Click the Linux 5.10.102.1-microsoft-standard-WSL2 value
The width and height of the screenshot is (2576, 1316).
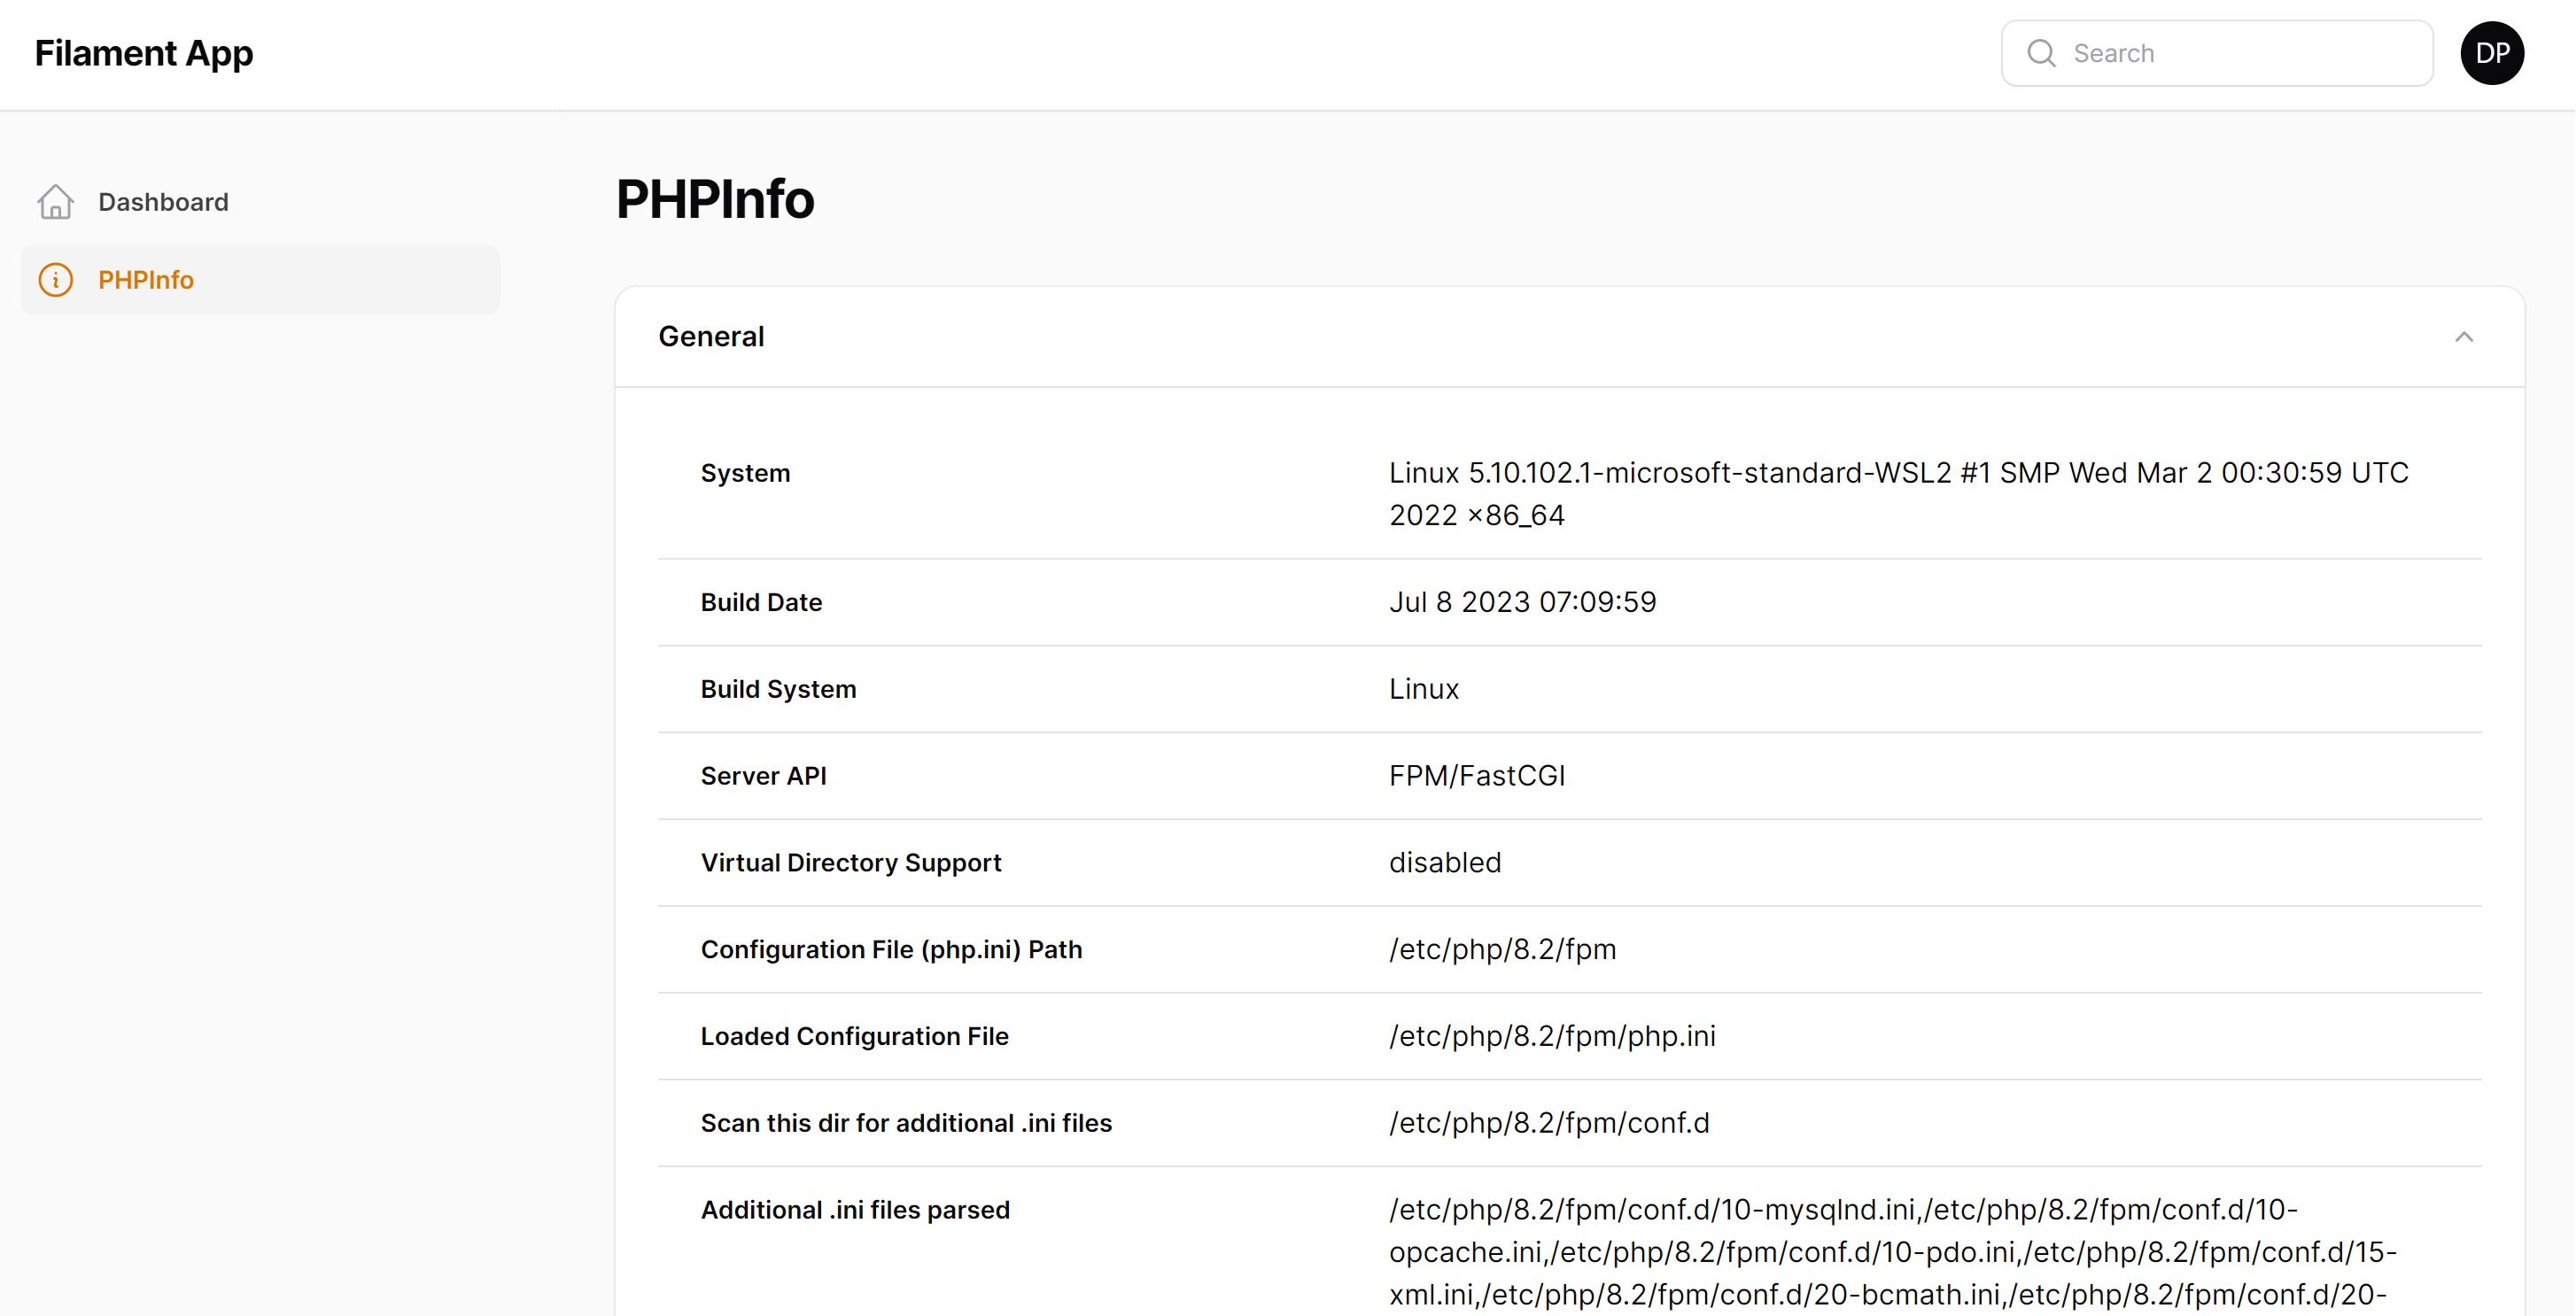pyautogui.click(x=1898, y=494)
